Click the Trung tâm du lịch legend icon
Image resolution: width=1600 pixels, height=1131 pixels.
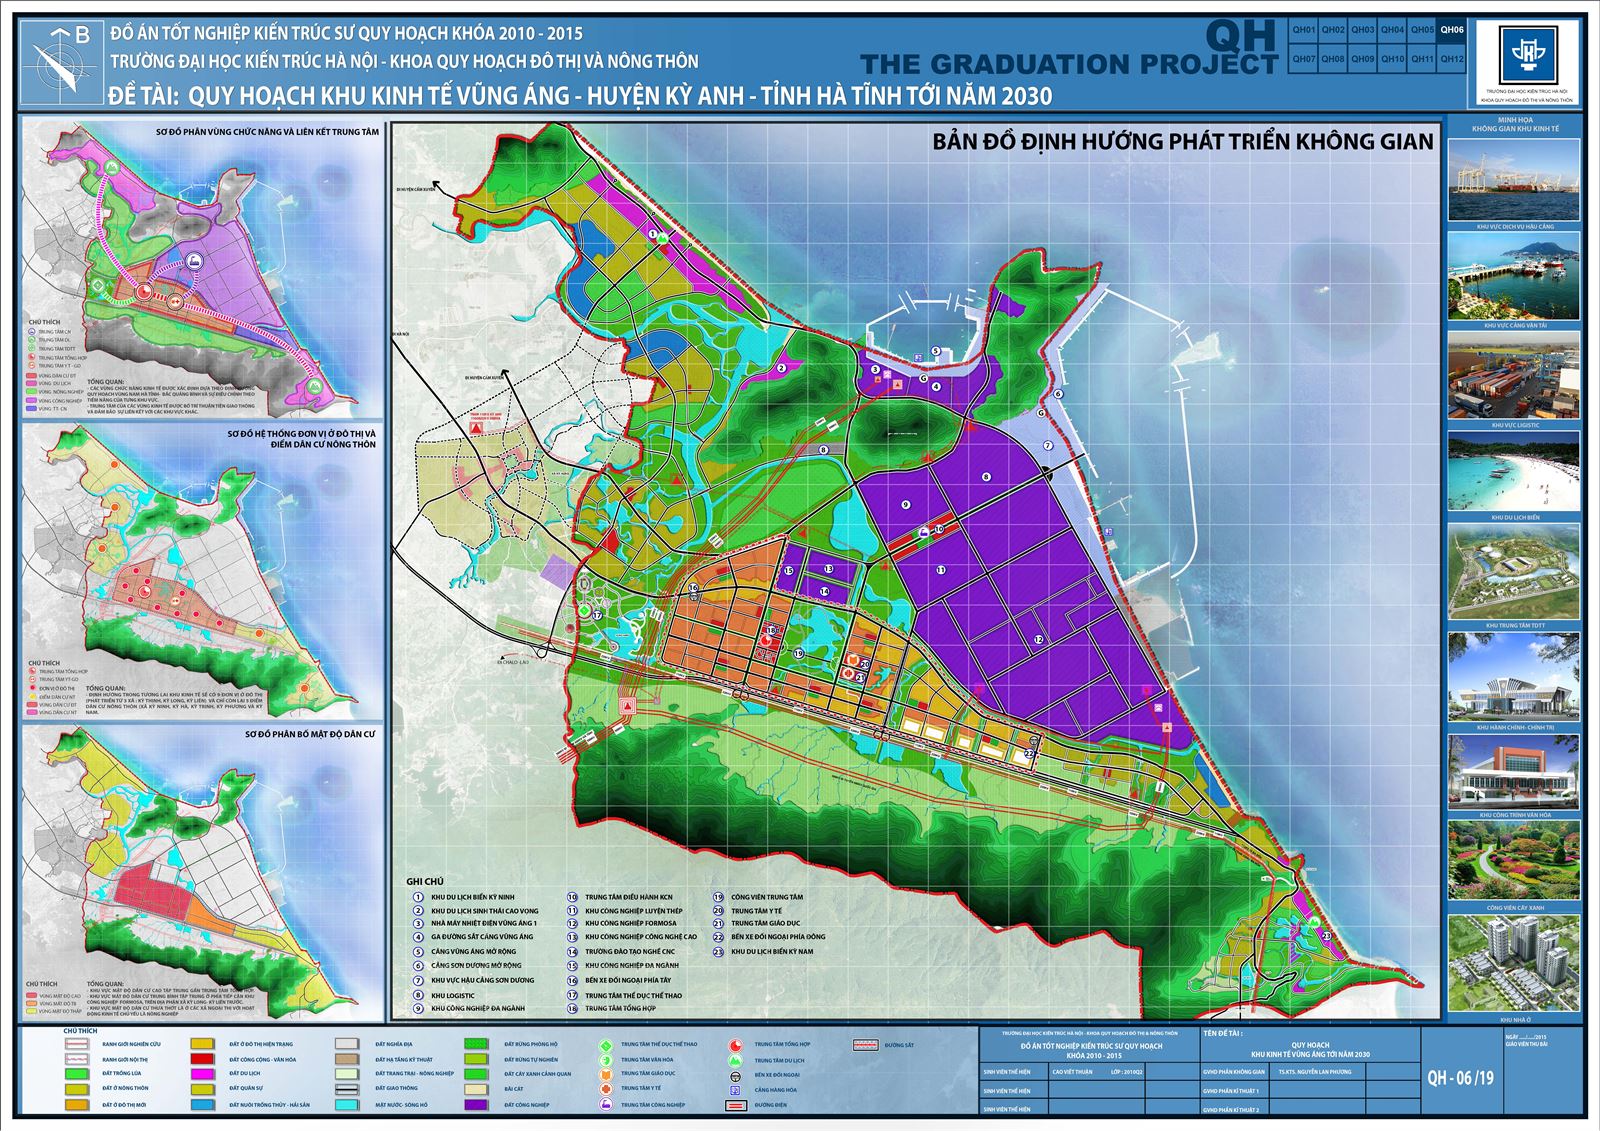click(x=734, y=1060)
